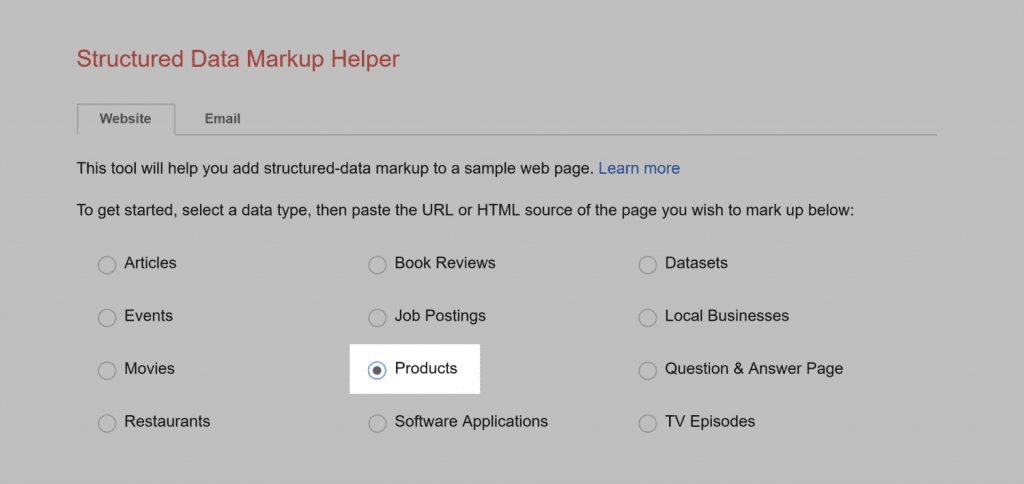Select the Movies radio option
The image size is (1024, 484).
[107, 371]
